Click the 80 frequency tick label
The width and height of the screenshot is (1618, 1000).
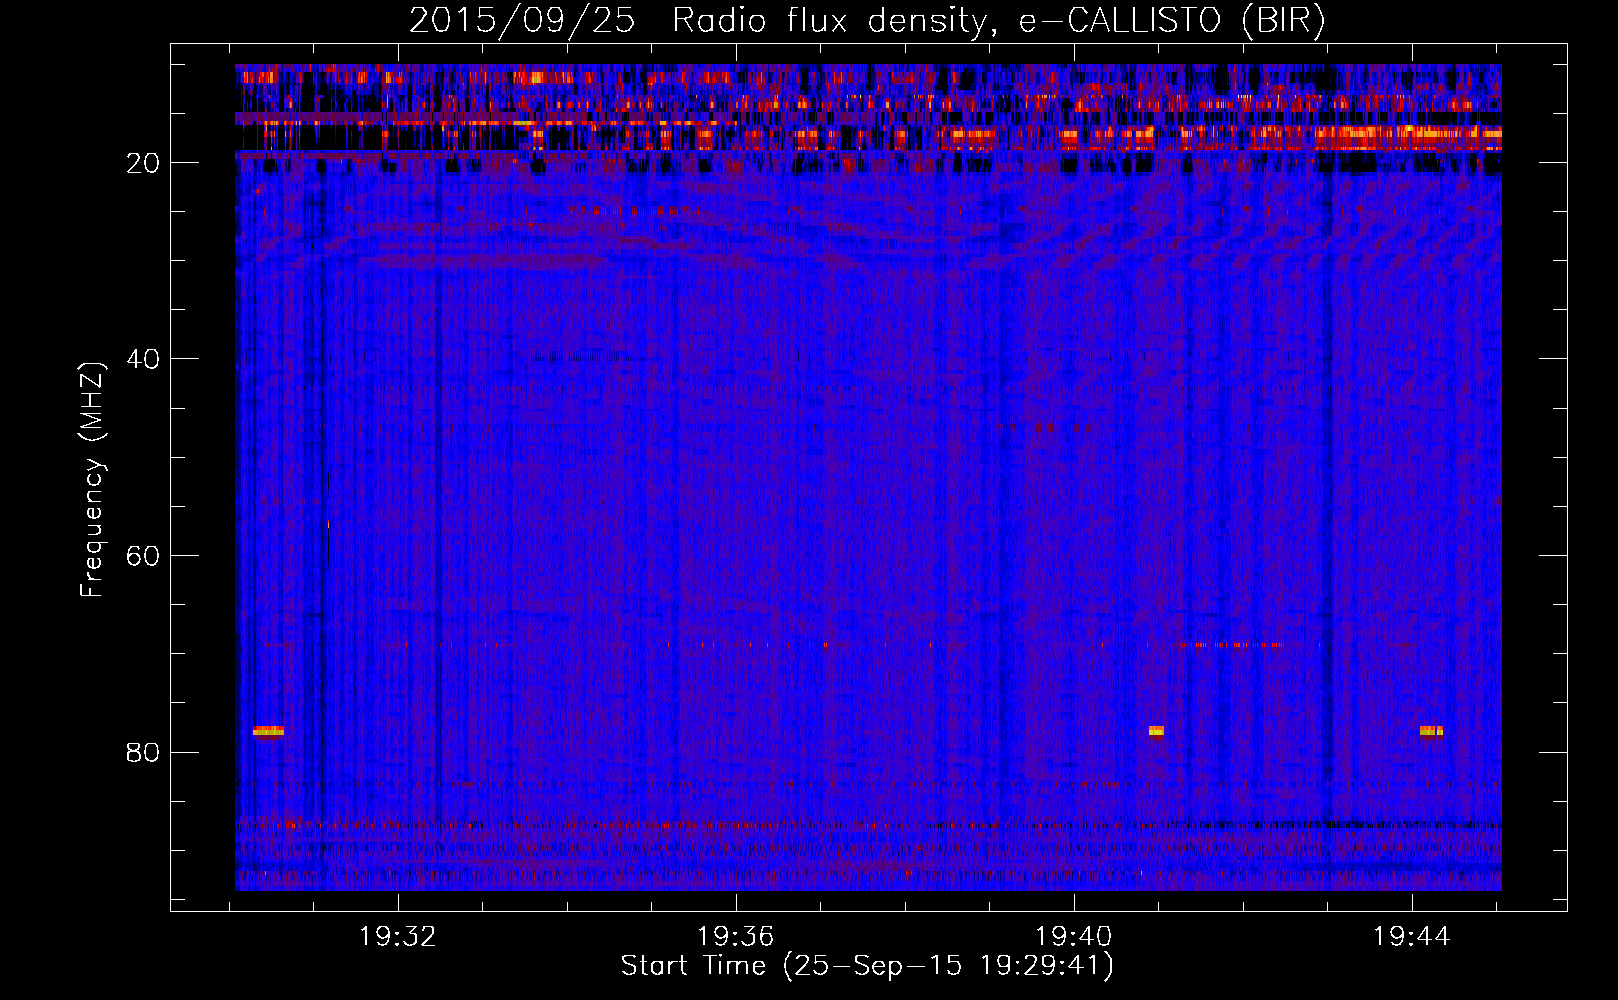[x=143, y=752]
